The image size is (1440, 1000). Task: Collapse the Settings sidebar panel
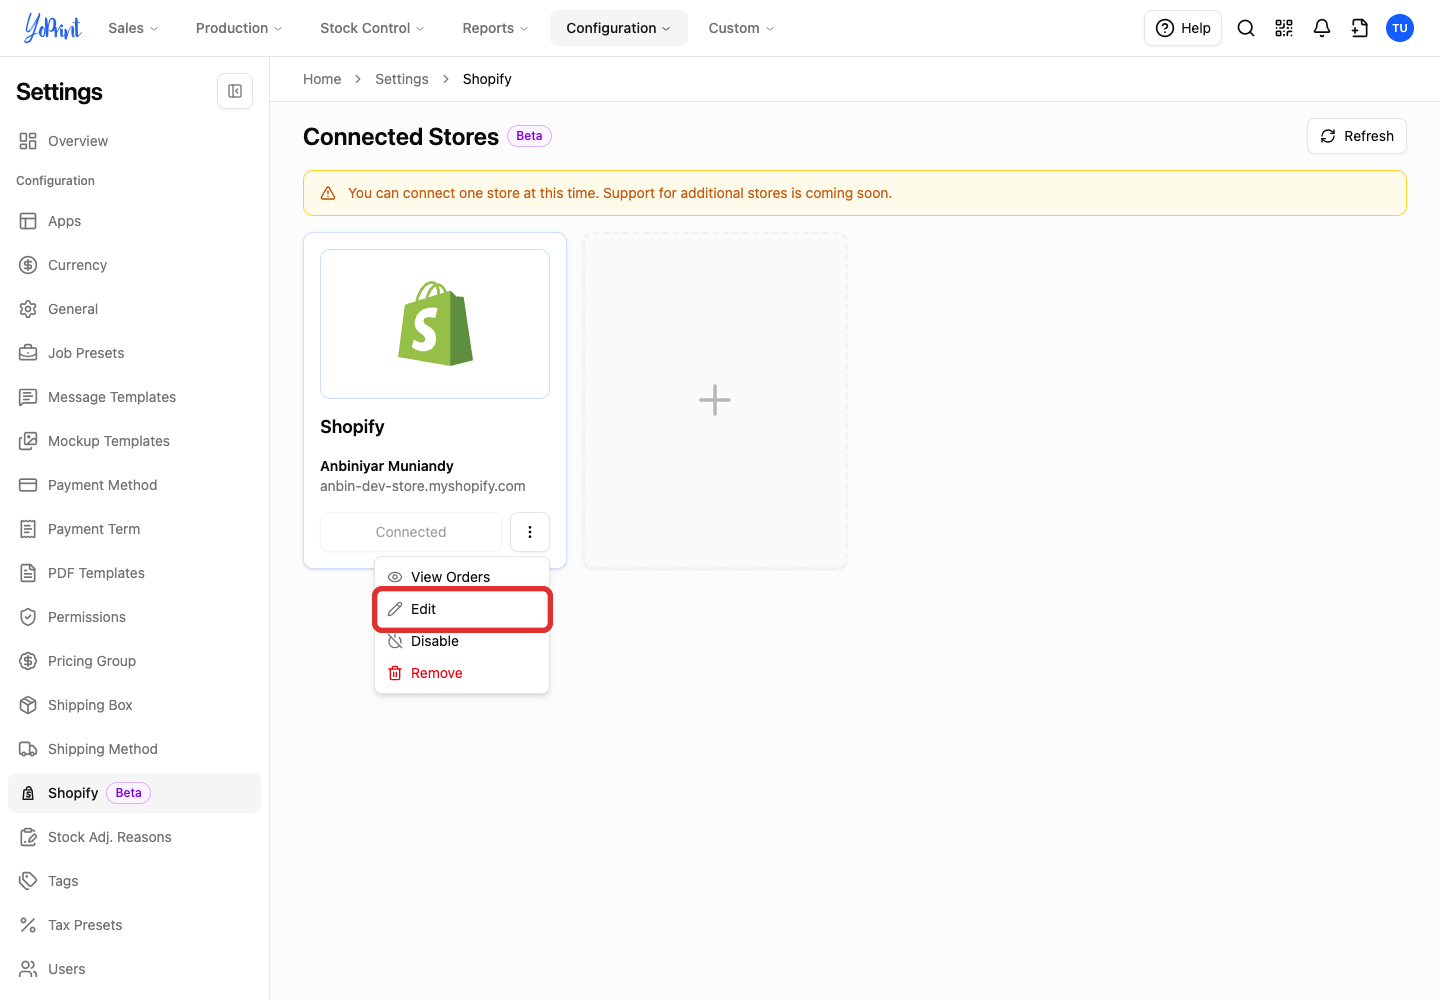(235, 91)
